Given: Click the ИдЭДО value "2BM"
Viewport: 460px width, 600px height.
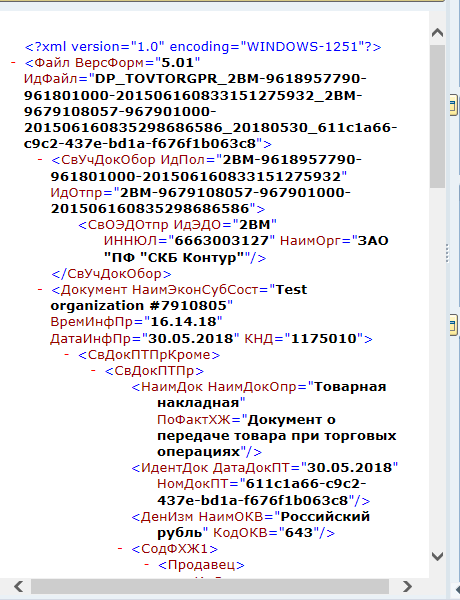Looking at the screenshot, I should pos(254,225).
